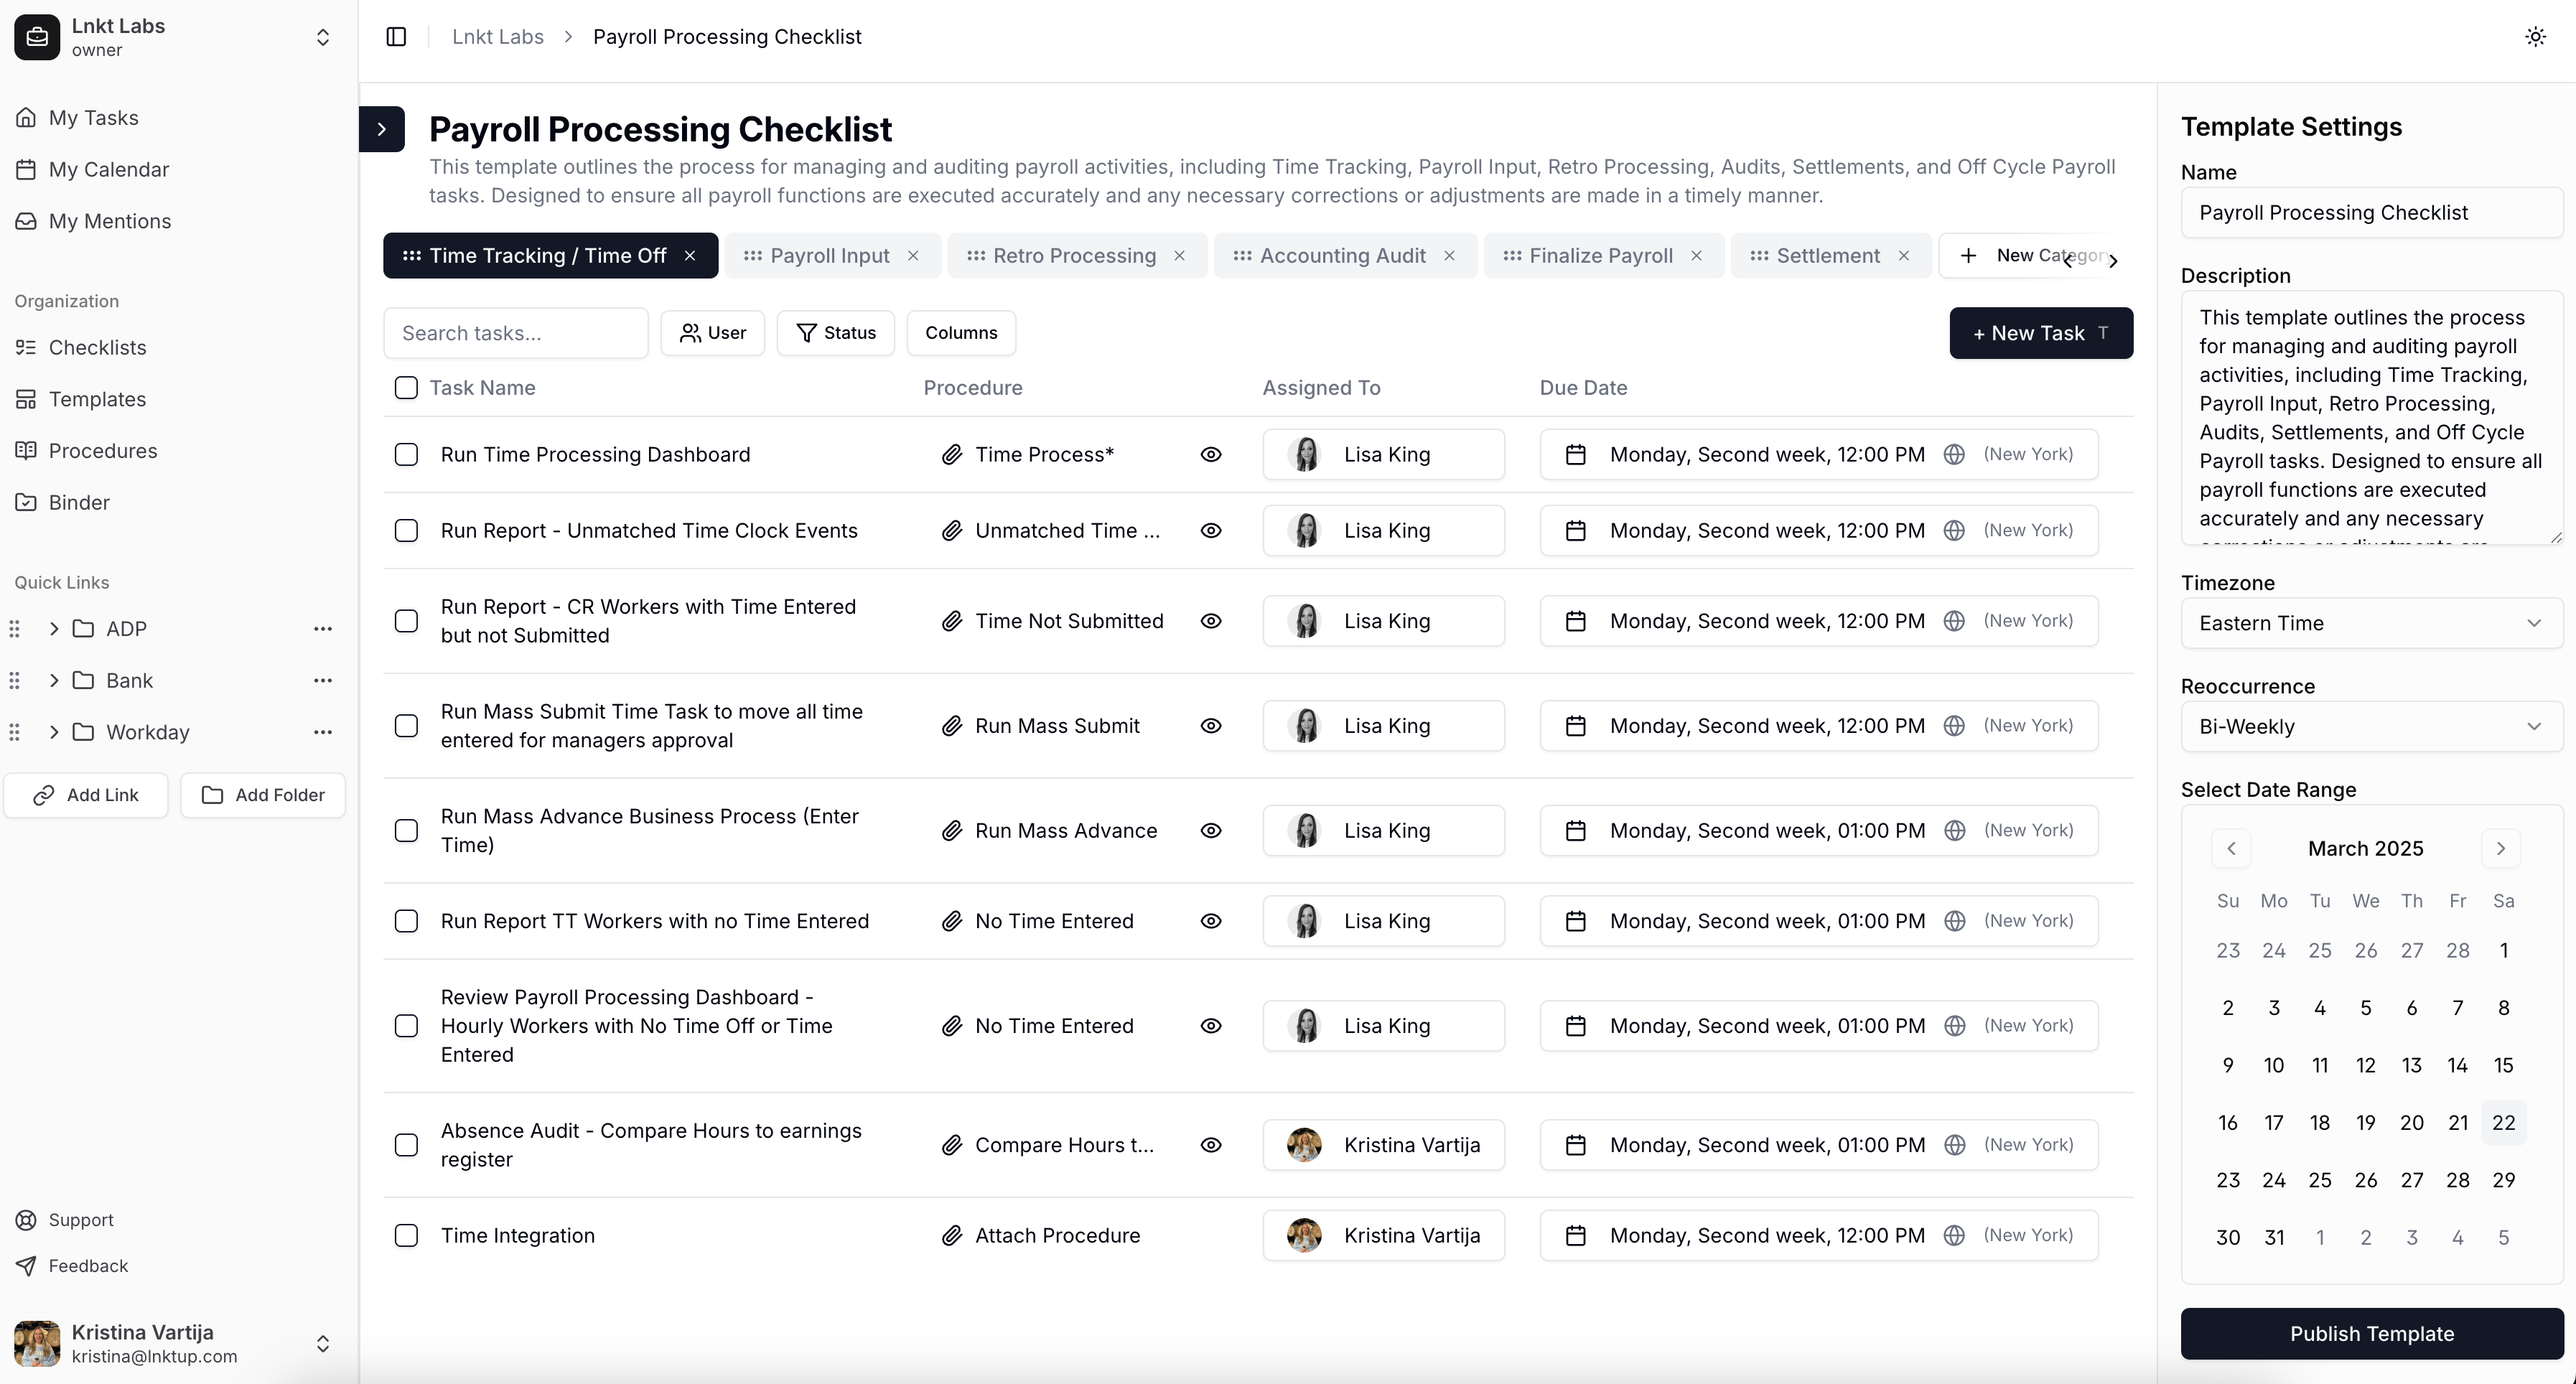Toggle the sidebar panel icon
This screenshot has width=2576, height=1384.
pyautogui.click(x=396, y=37)
